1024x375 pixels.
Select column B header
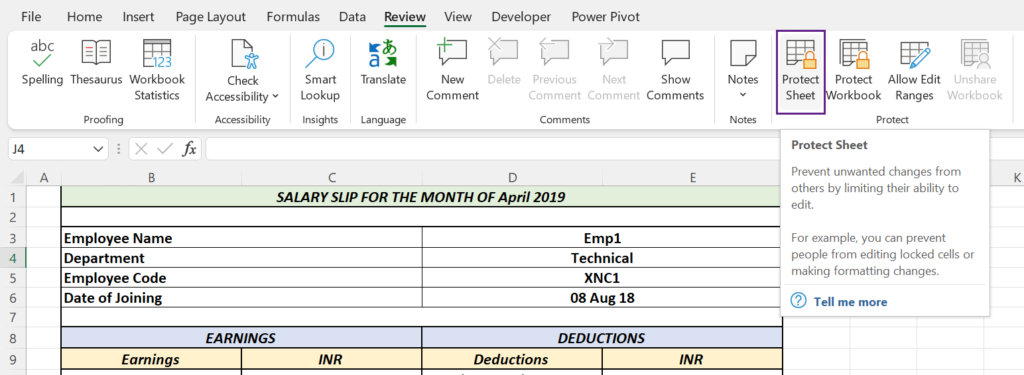pyautogui.click(x=151, y=178)
